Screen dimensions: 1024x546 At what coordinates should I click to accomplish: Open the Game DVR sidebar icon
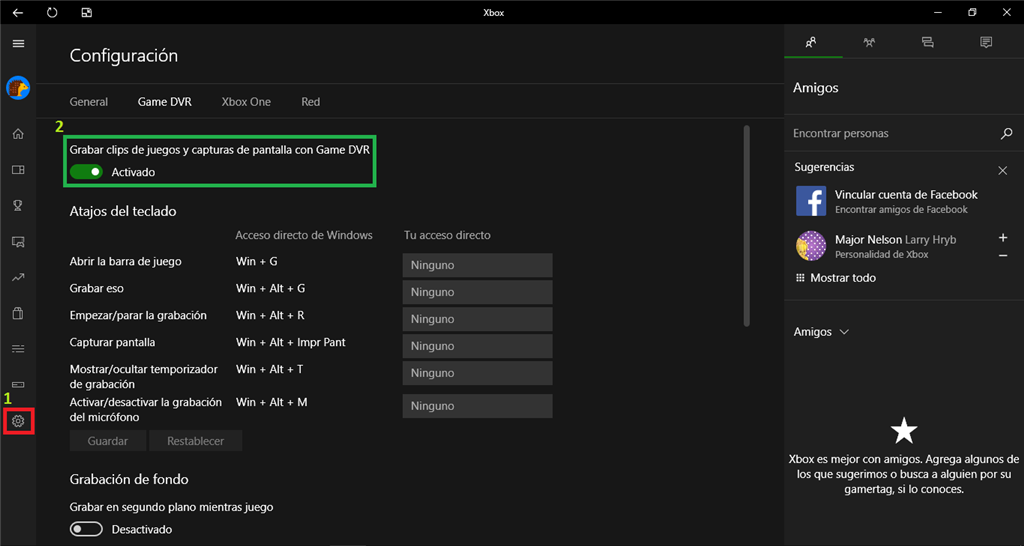coord(18,242)
